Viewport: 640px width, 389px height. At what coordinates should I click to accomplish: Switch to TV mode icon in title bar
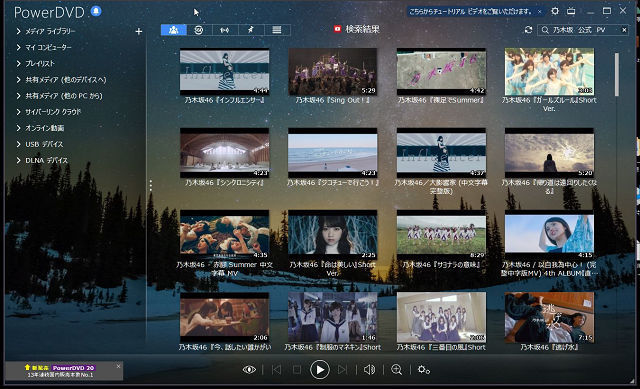click(571, 11)
